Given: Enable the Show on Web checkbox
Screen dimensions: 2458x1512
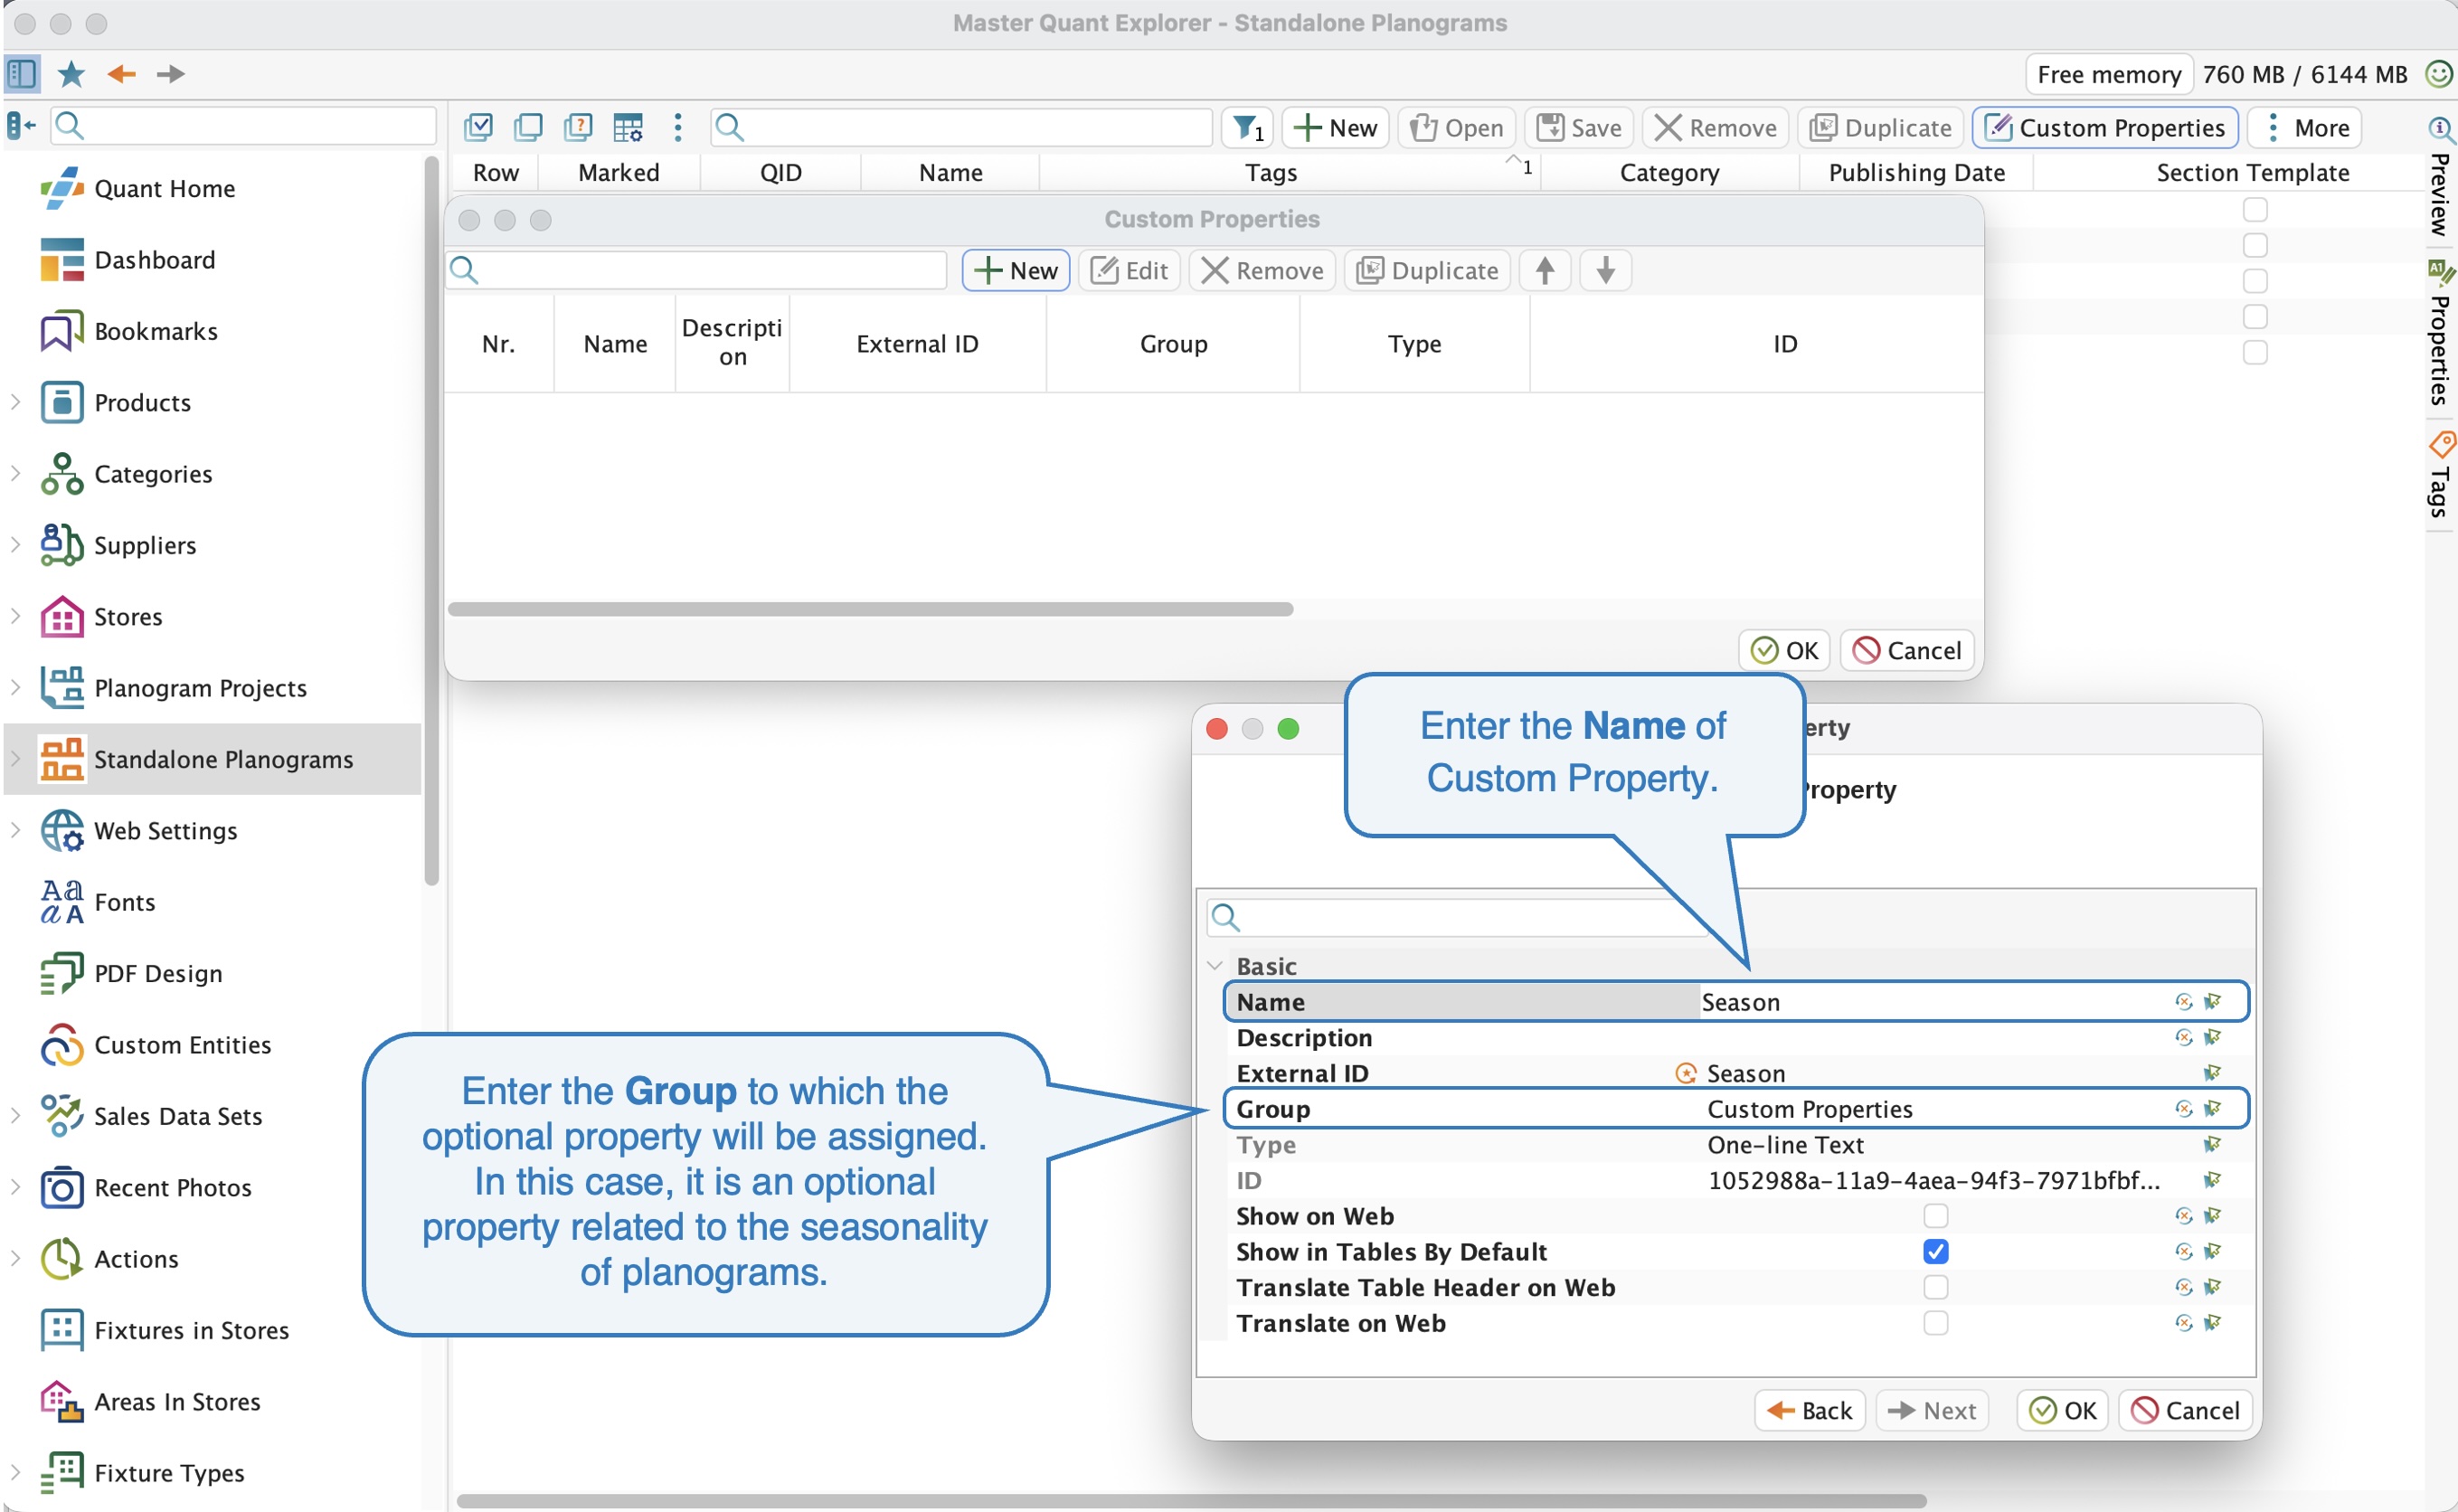Looking at the screenshot, I should point(1936,1216).
